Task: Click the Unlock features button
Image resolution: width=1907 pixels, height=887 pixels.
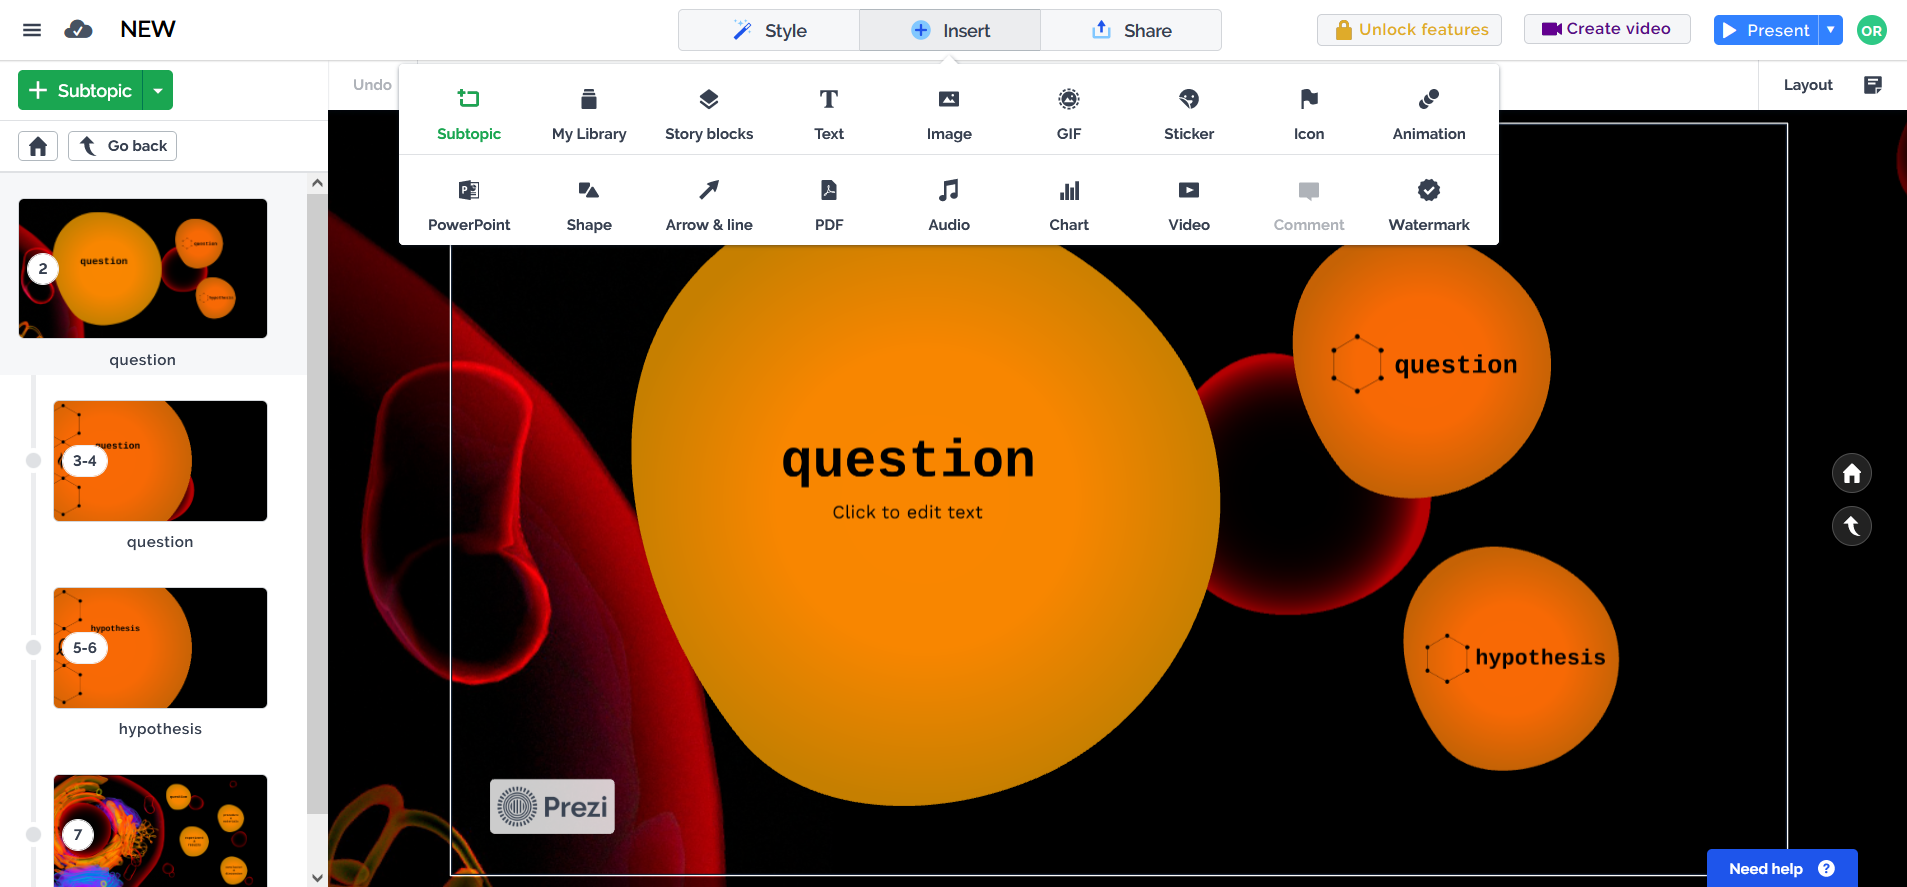Action: tap(1409, 30)
